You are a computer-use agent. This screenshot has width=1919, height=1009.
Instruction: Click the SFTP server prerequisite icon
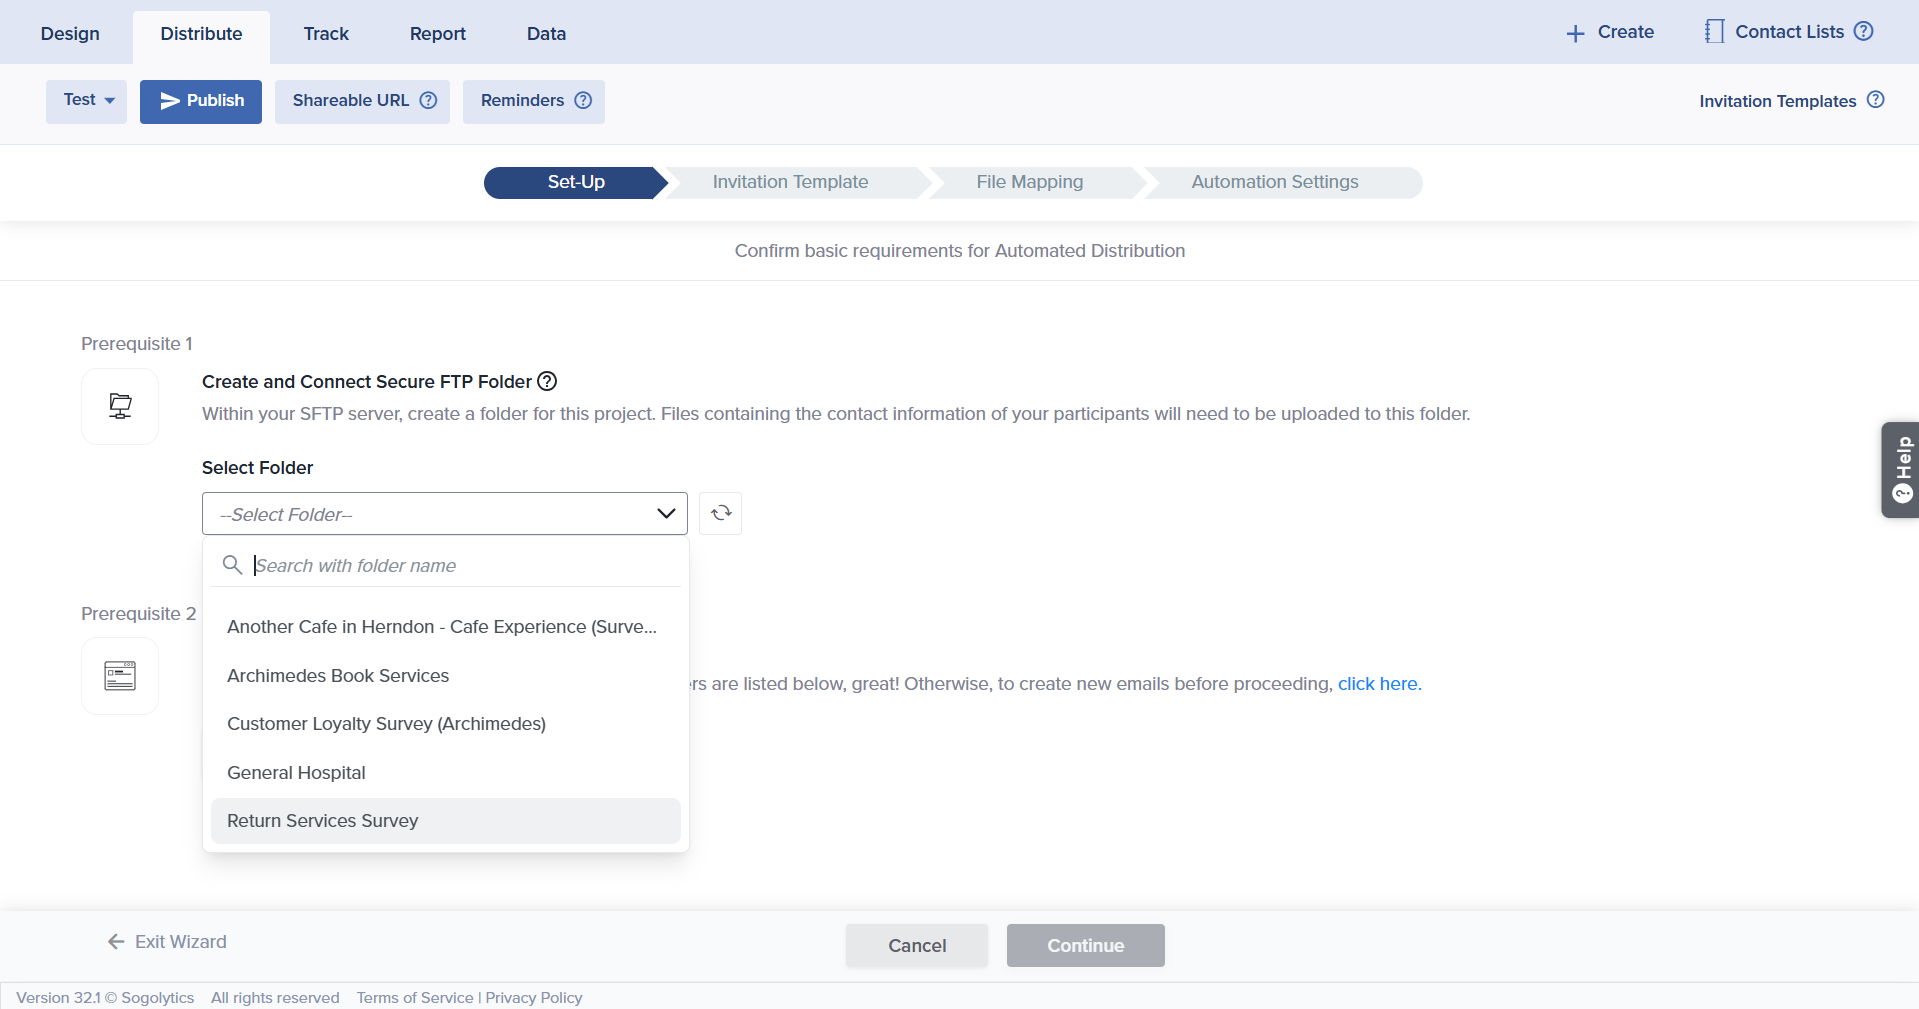(120, 406)
